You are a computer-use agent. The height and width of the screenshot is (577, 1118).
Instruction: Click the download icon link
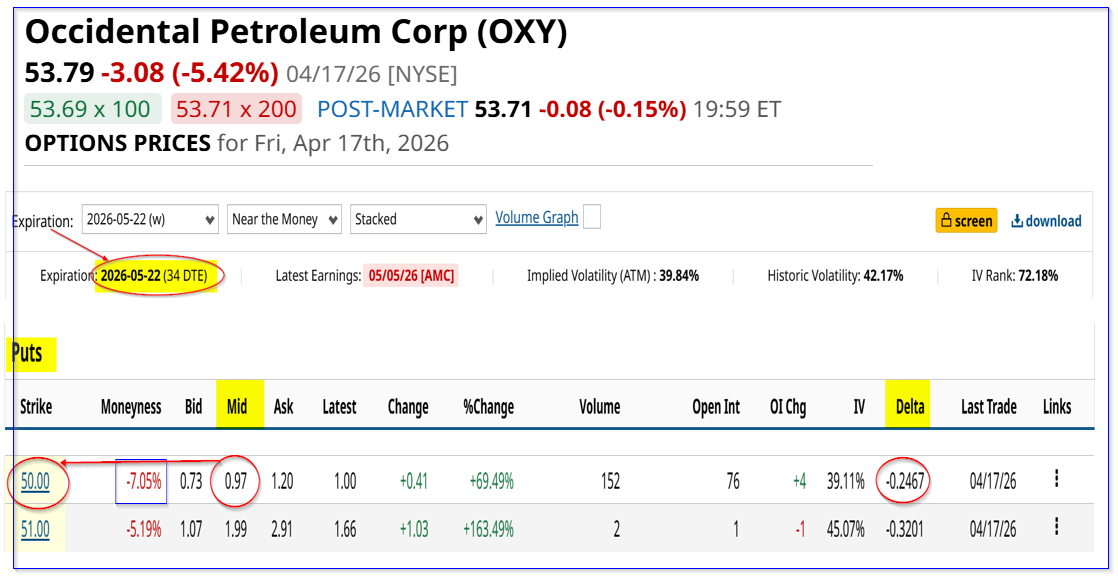pyautogui.click(x=1046, y=221)
